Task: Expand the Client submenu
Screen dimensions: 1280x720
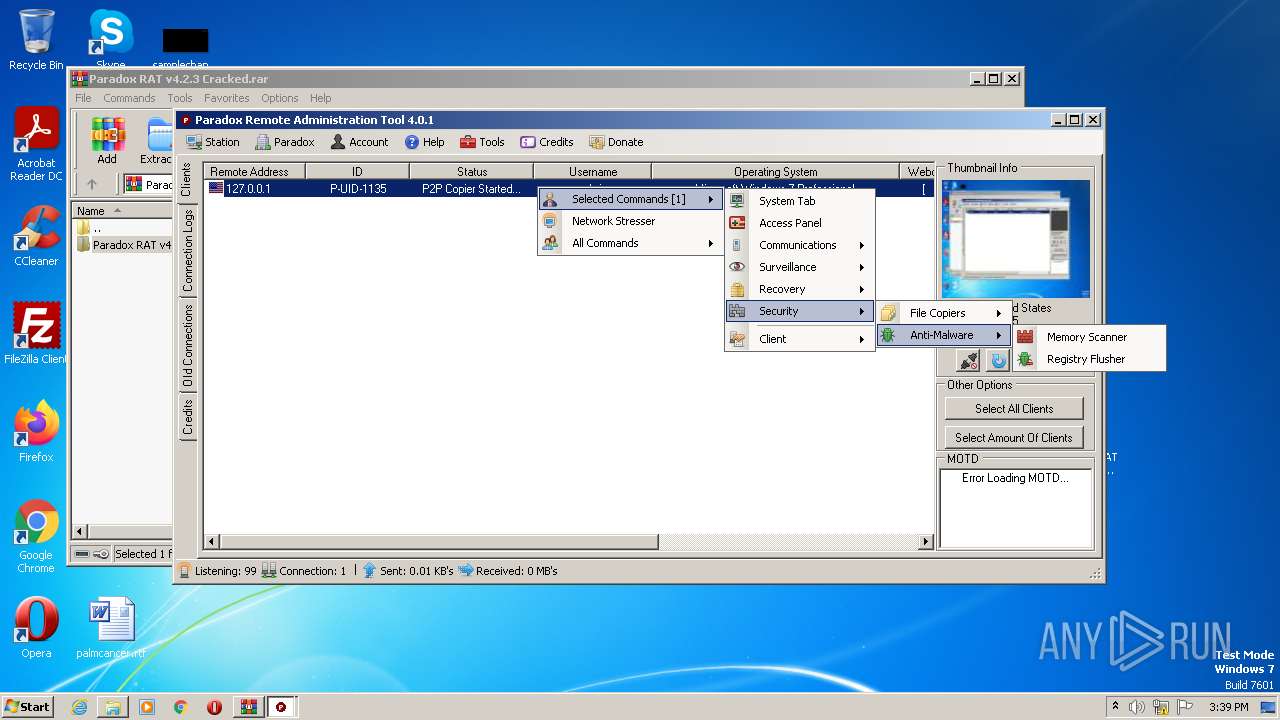Action: pyautogui.click(x=800, y=339)
